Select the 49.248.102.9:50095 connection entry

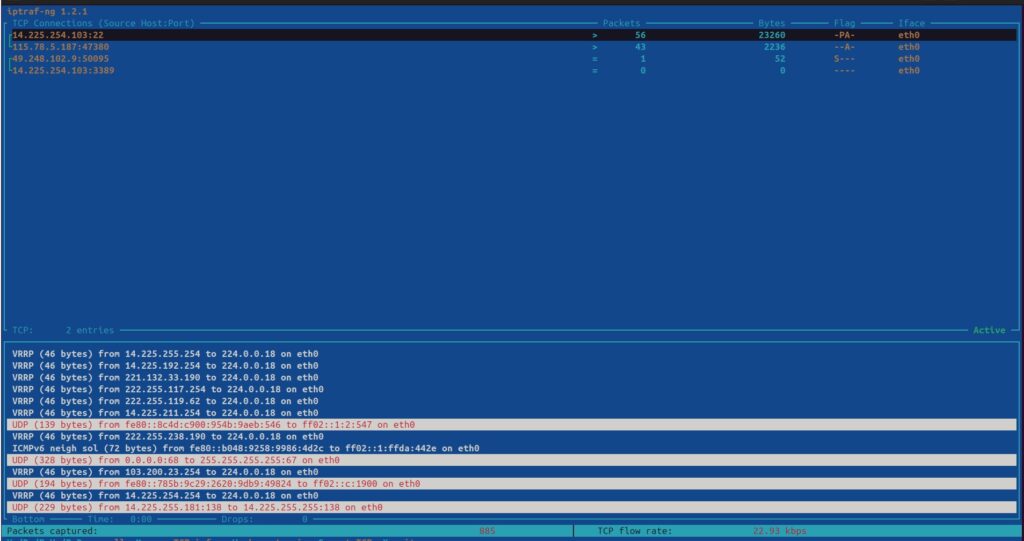58,59
